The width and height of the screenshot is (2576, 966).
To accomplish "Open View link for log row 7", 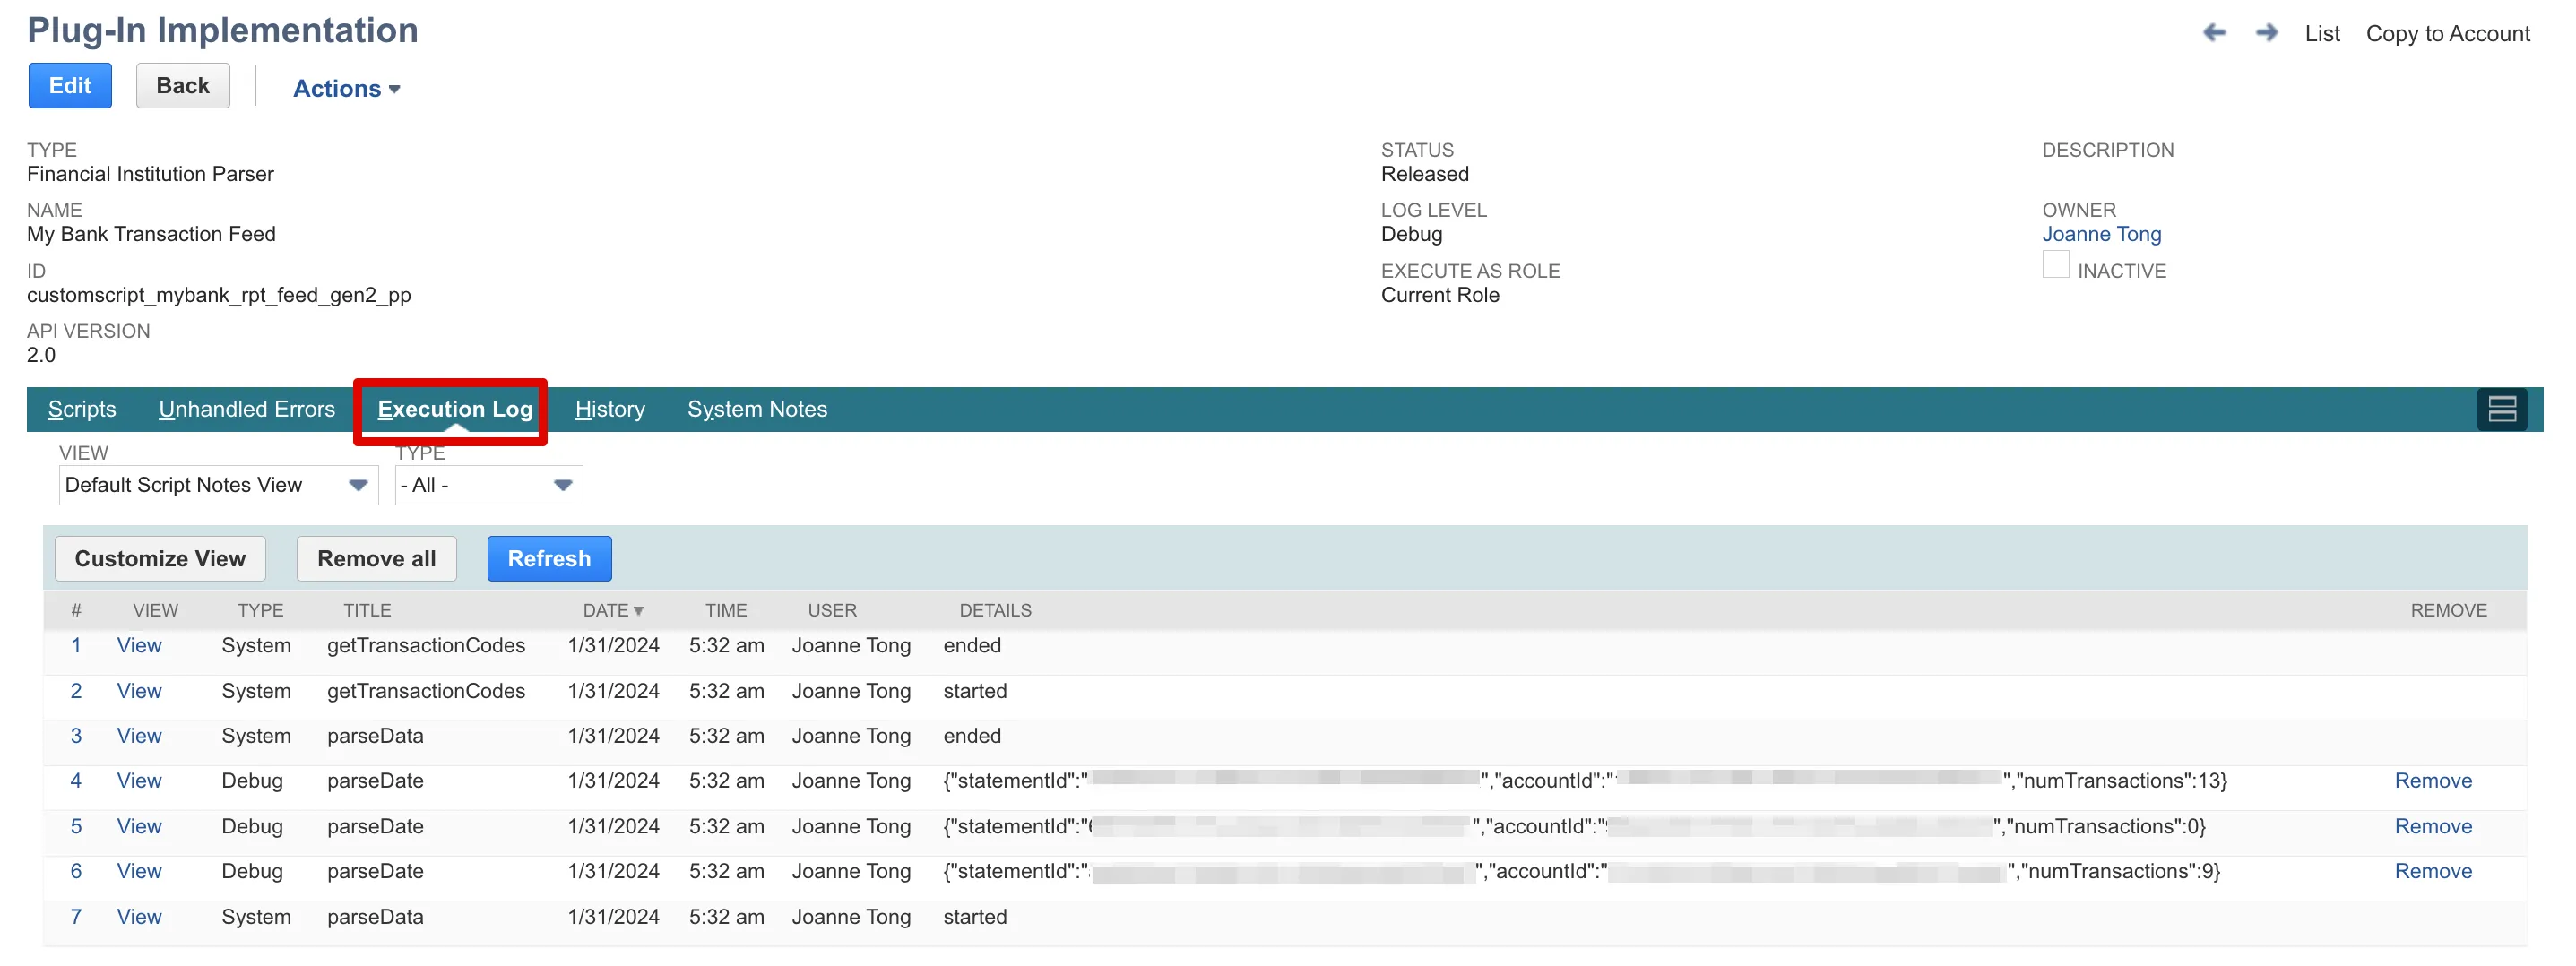I will (139, 917).
